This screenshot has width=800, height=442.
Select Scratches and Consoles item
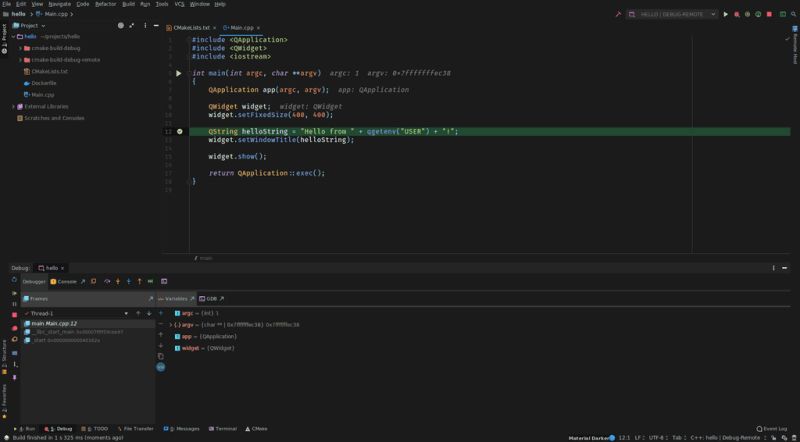pyautogui.click(x=51, y=118)
